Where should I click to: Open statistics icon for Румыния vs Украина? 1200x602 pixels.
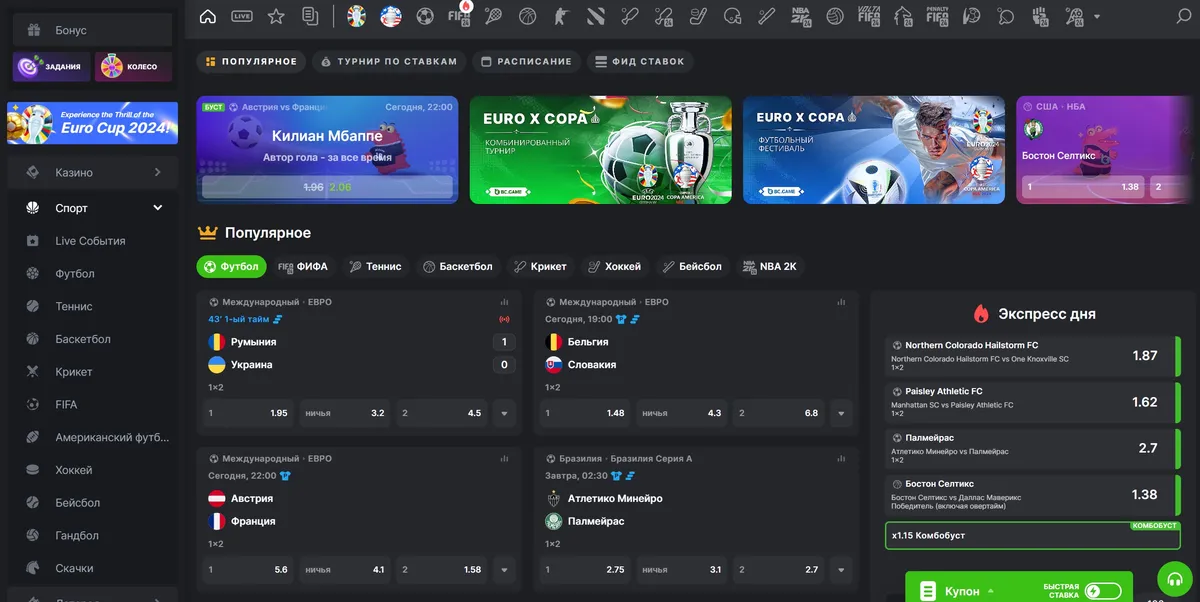tap(504, 302)
